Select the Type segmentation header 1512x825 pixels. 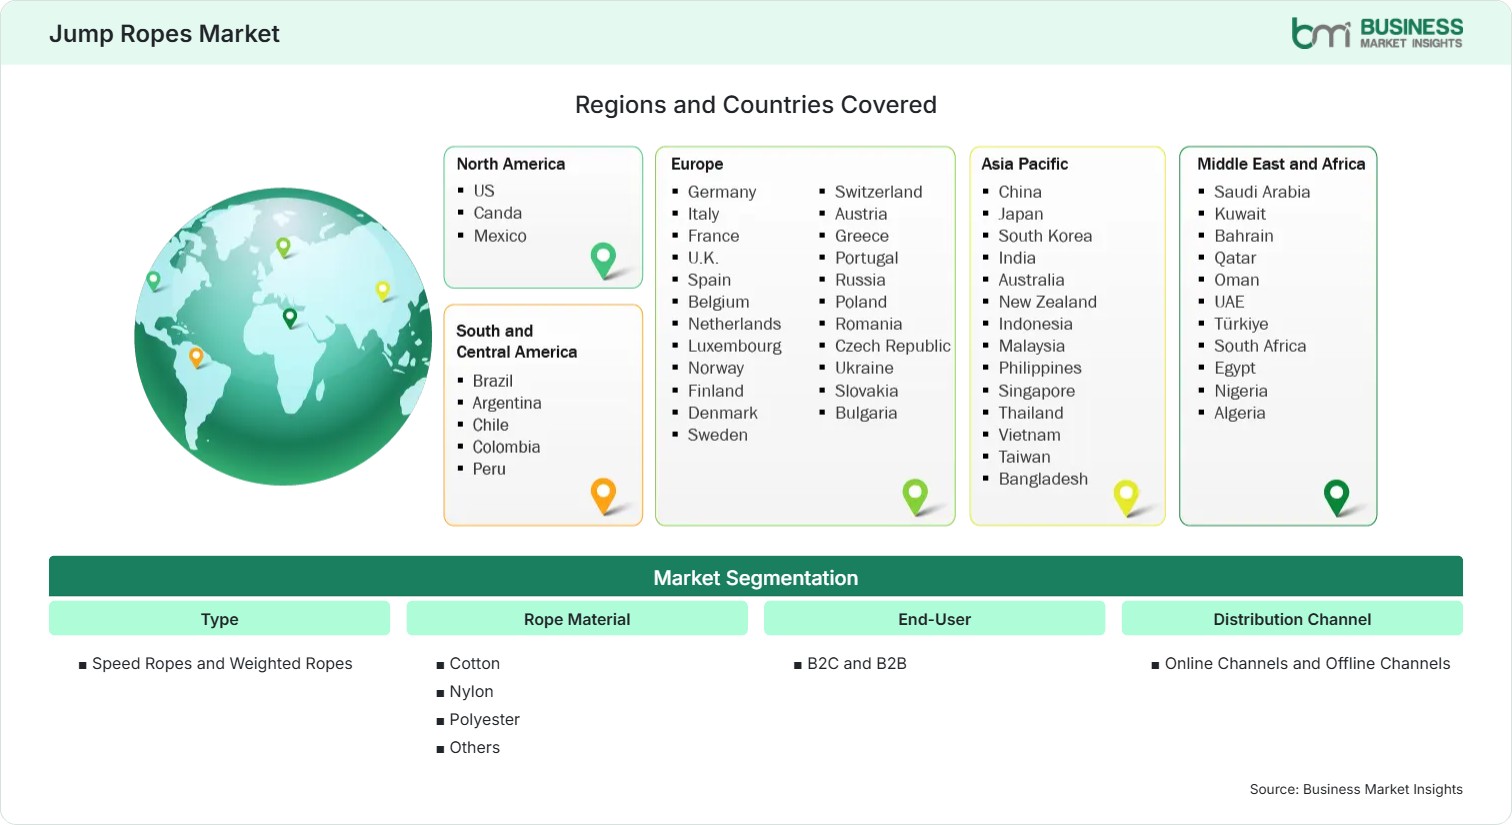(219, 619)
